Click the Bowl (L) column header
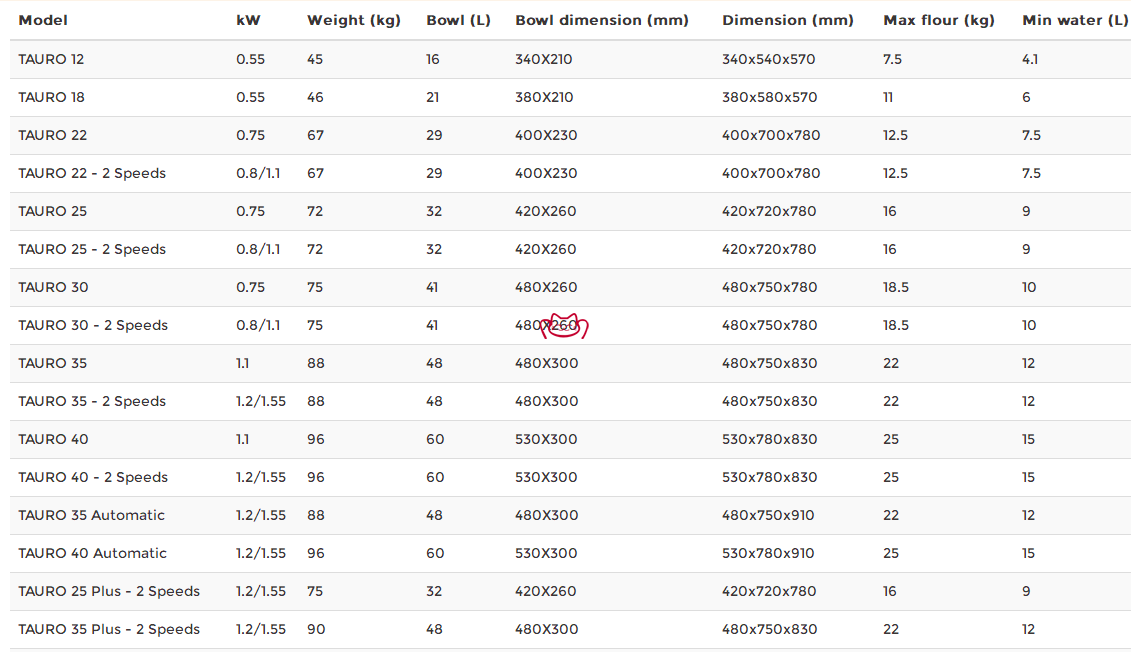The width and height of the screenshot is (1131, 652). (458, 20)
